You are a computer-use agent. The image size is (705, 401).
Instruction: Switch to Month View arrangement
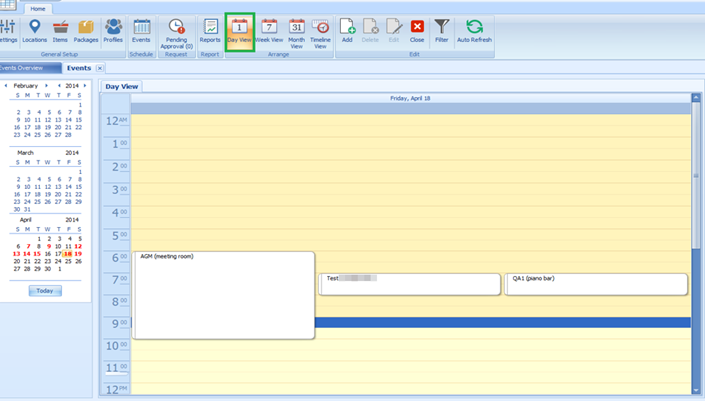tap(296, 34)
